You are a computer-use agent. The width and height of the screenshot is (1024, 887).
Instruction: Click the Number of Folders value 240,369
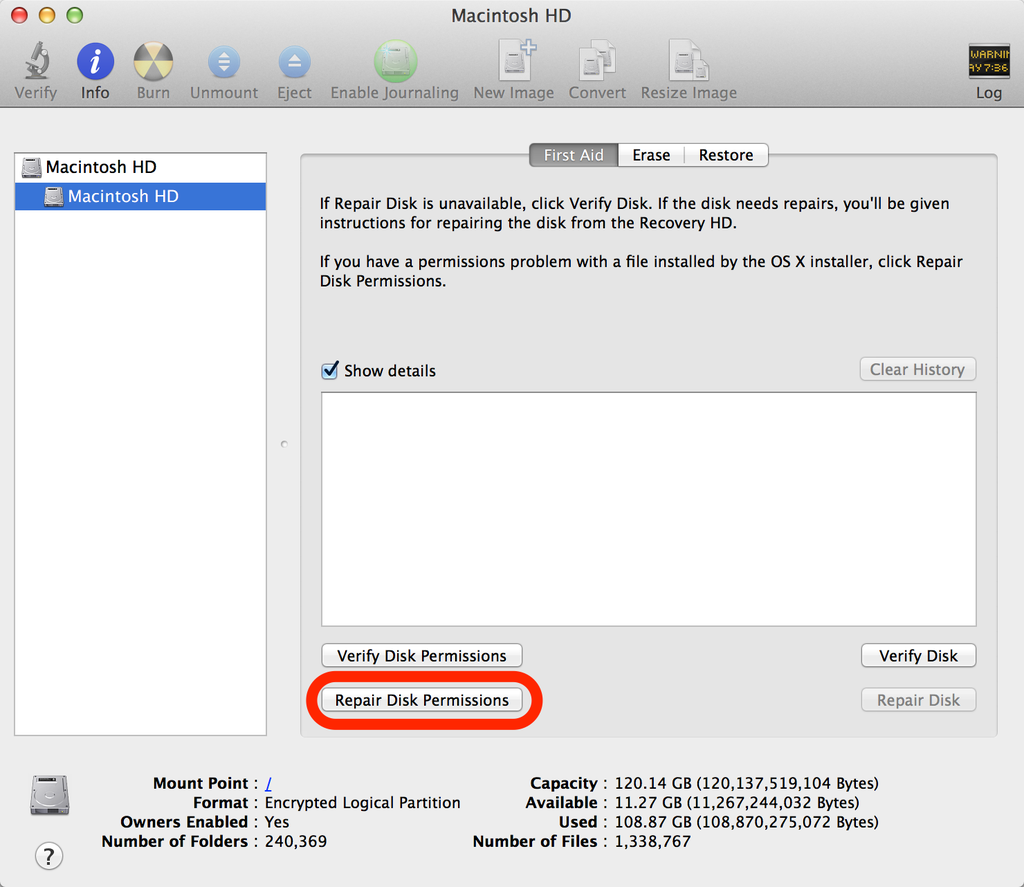[x=296, y=841]
